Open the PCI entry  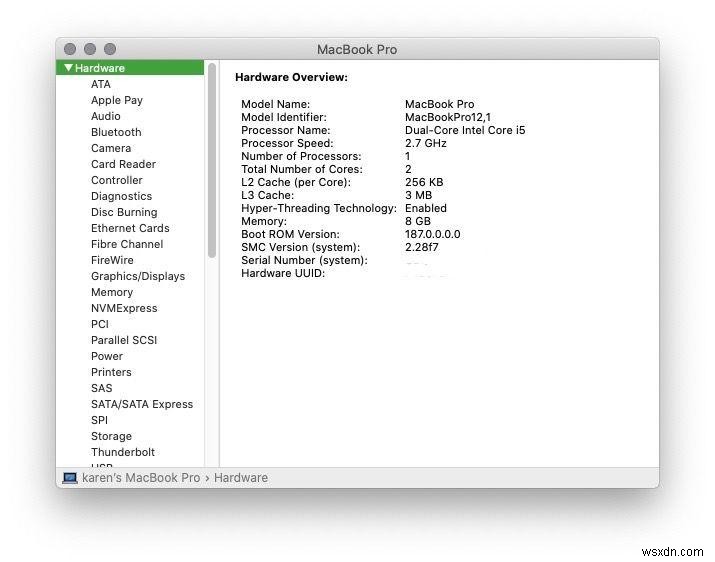coord(100,324)
